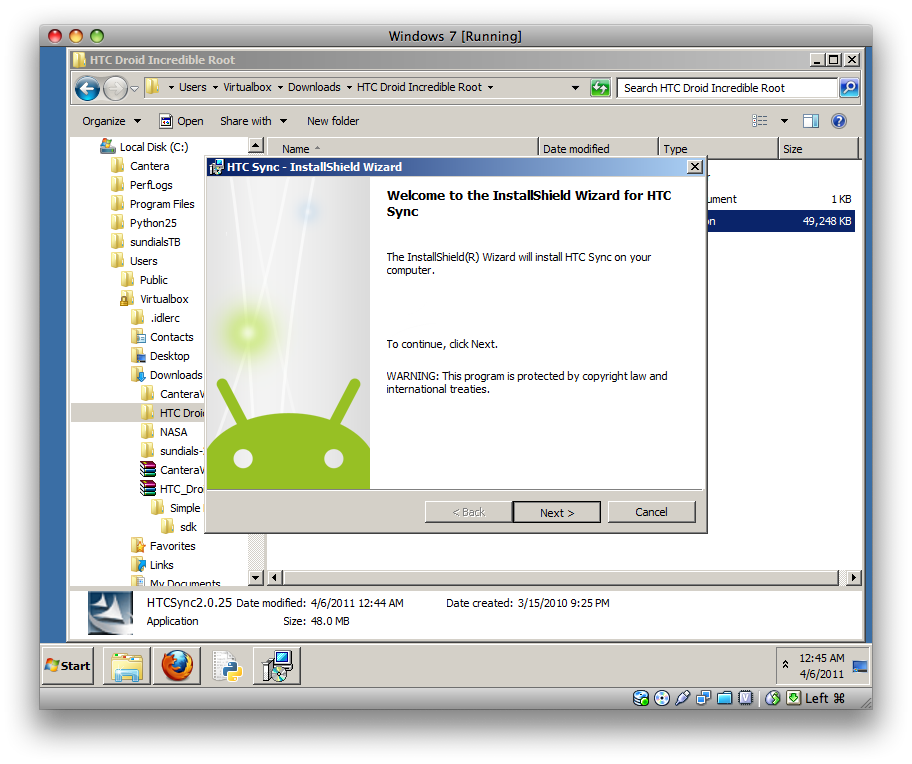Click Open in the Explorer toolbar
This screenshot has height=764, width=912.
click(x=181, y=121)
